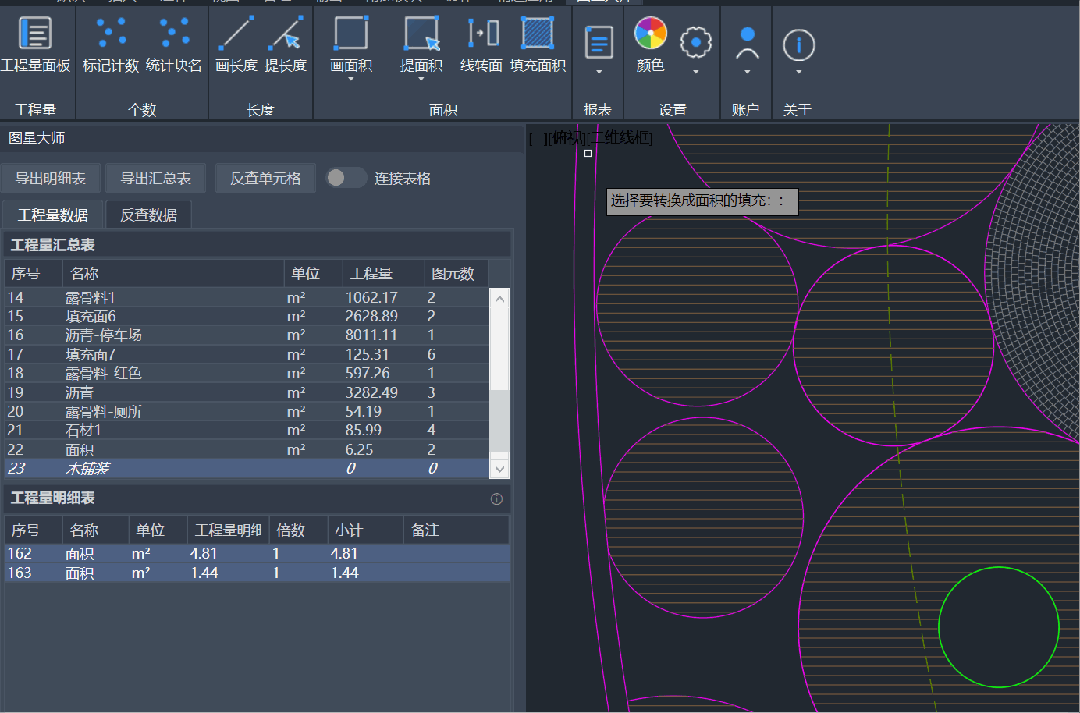
Task: Open the 关于 info icon
Action: 798,45
